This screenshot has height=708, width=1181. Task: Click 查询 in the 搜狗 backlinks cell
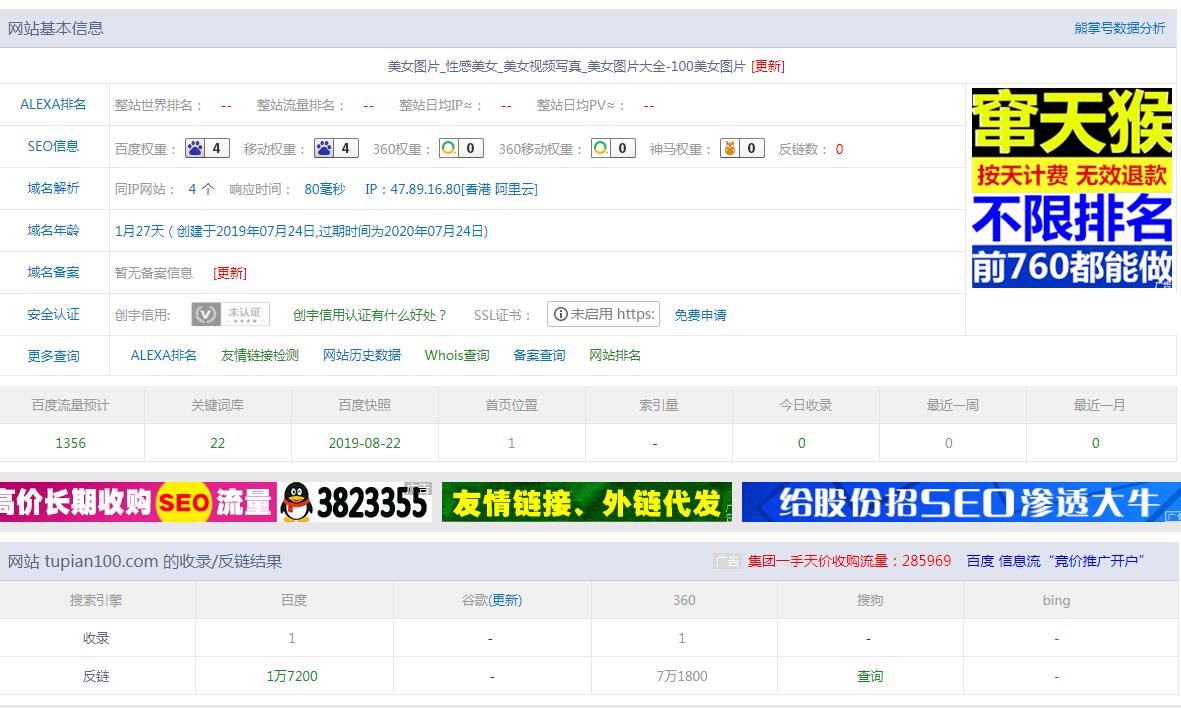[x=870, y=676]
